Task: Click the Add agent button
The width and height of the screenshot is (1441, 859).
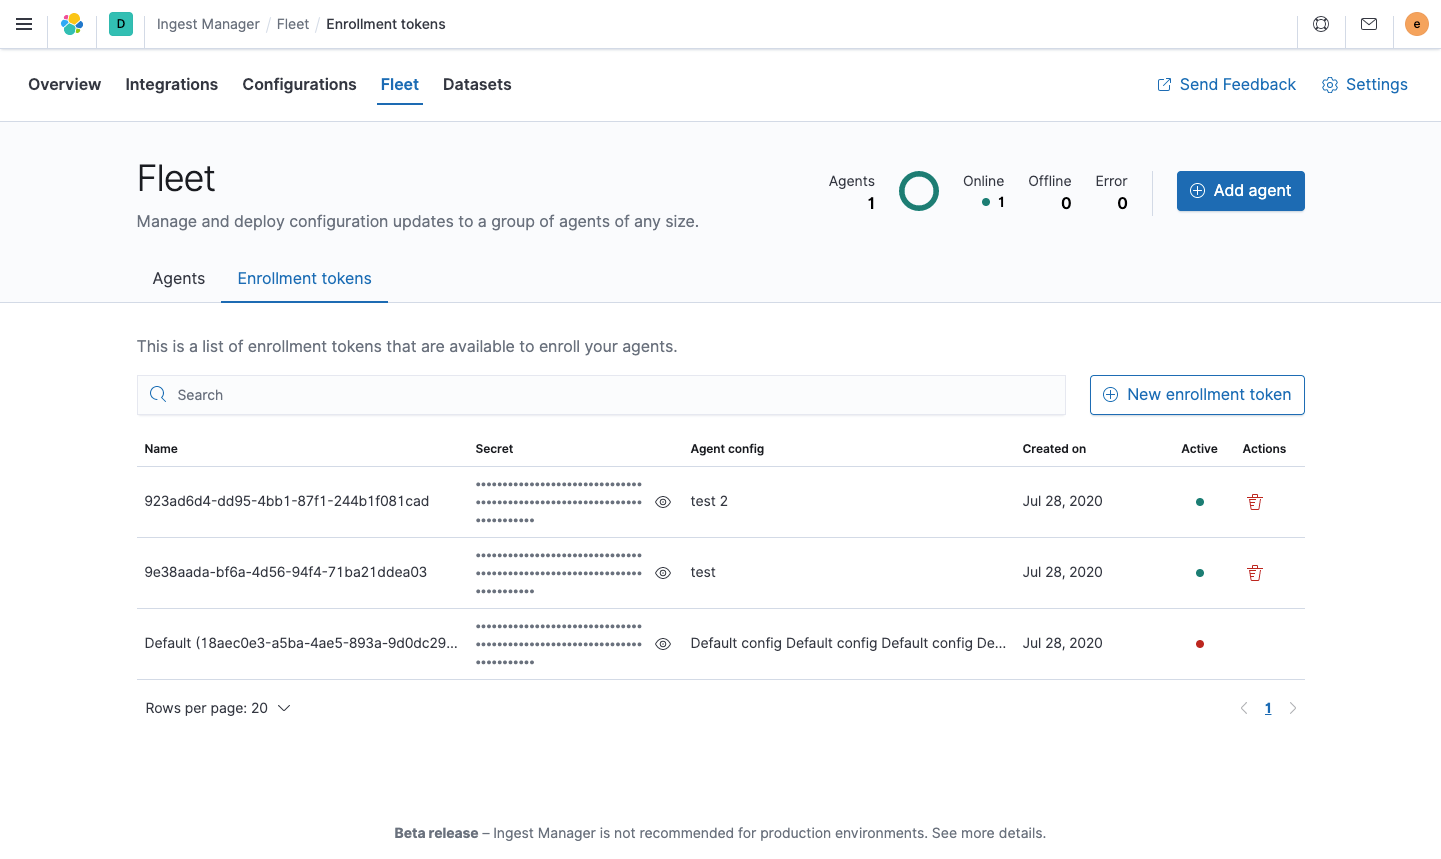Action: (1240, 190)
